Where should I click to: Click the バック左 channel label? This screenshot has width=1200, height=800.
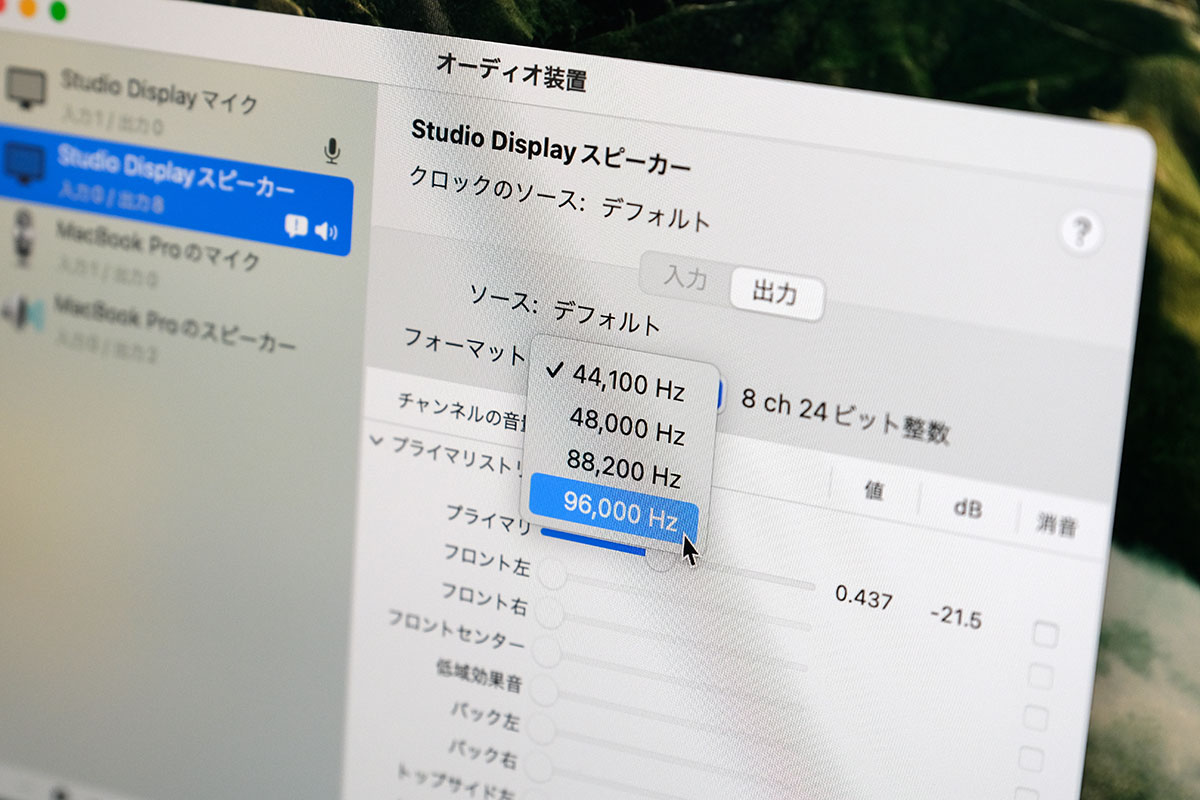click(x=486, y=716)
